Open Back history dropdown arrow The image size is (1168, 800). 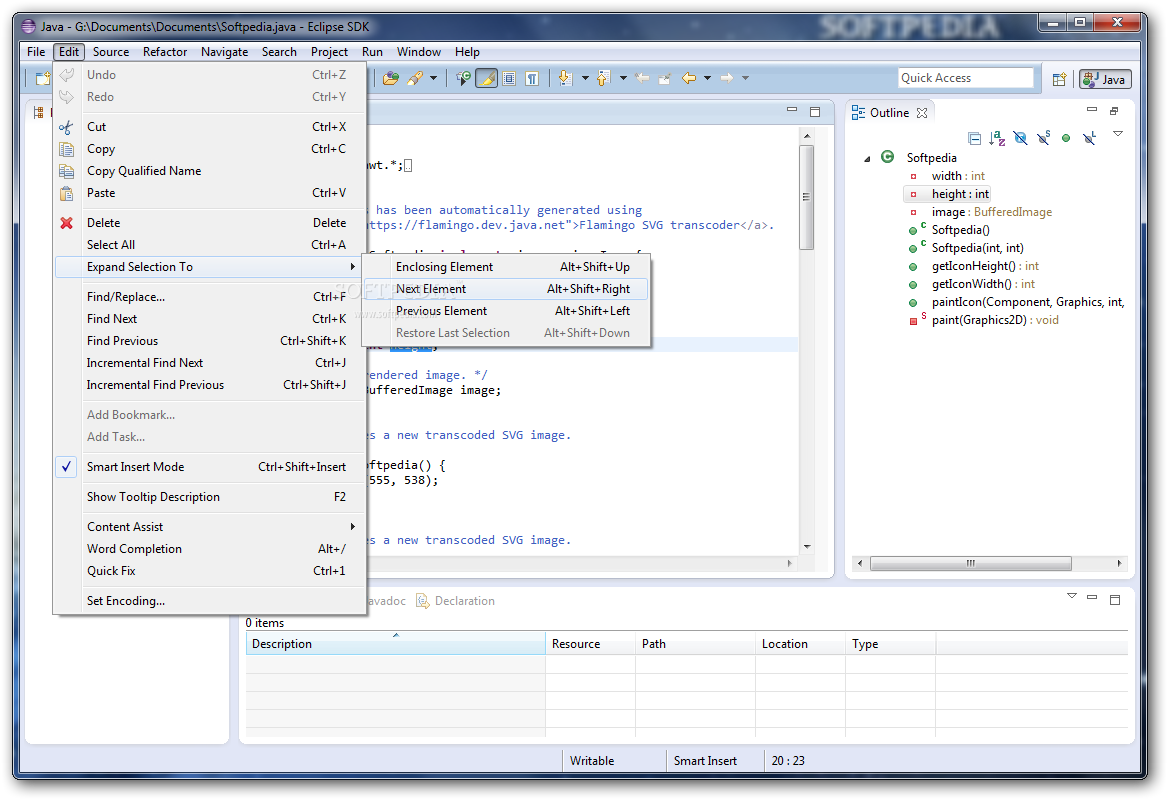(x=708, y=78)
